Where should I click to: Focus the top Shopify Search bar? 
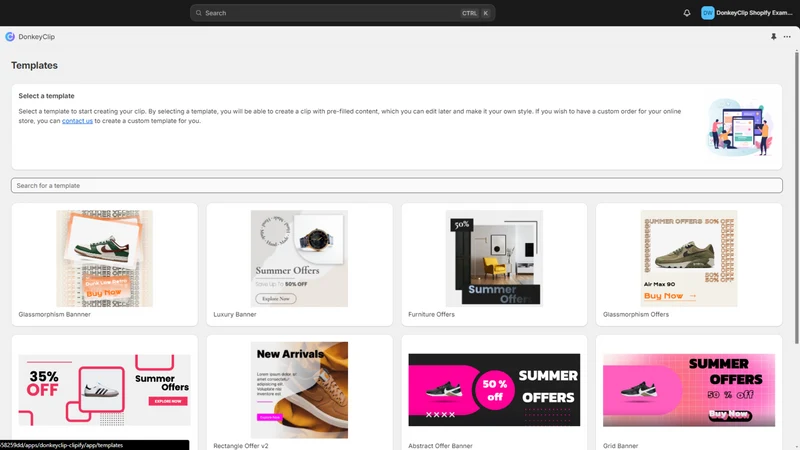tap(342, 13)
